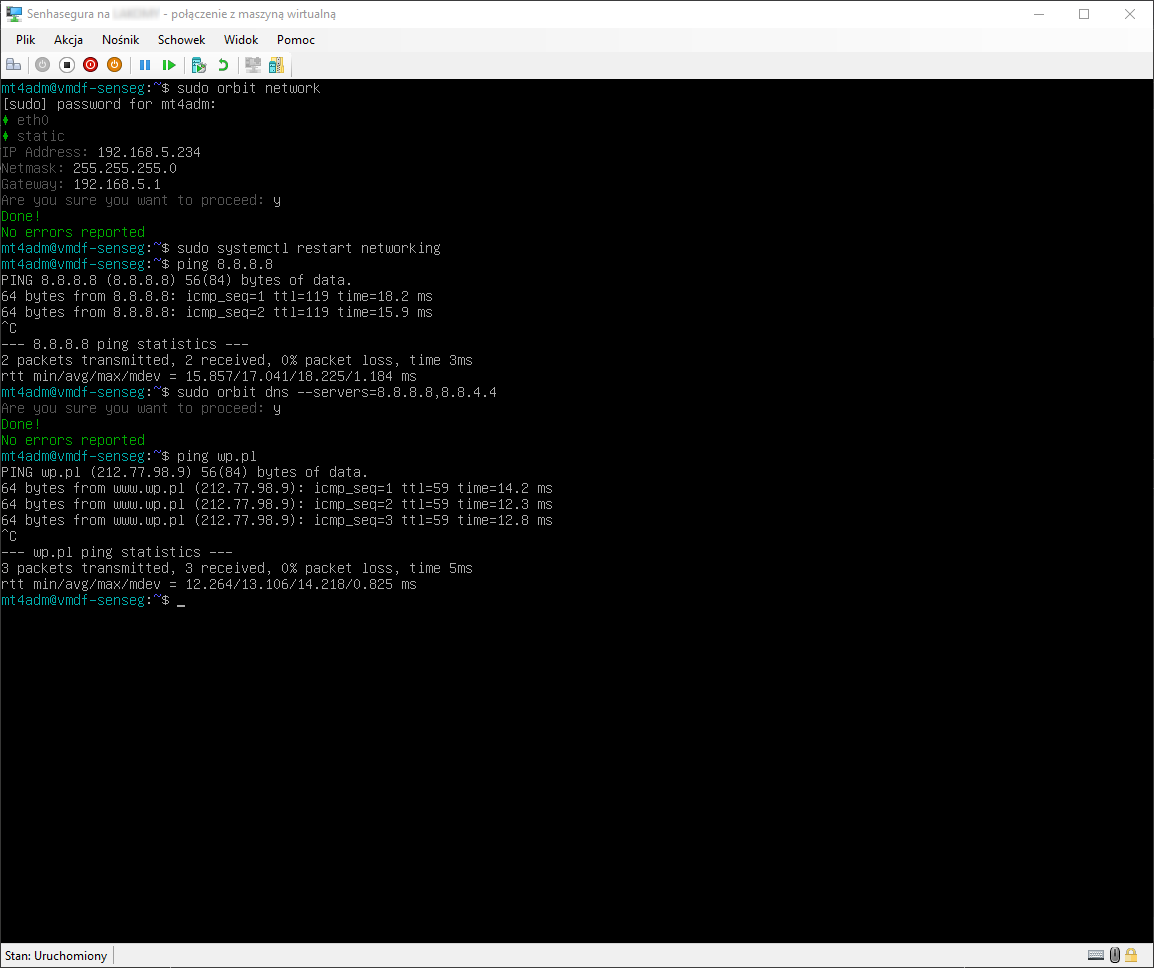
Task: Revert the VM with the green undo arrow
Action: [223, 65]
